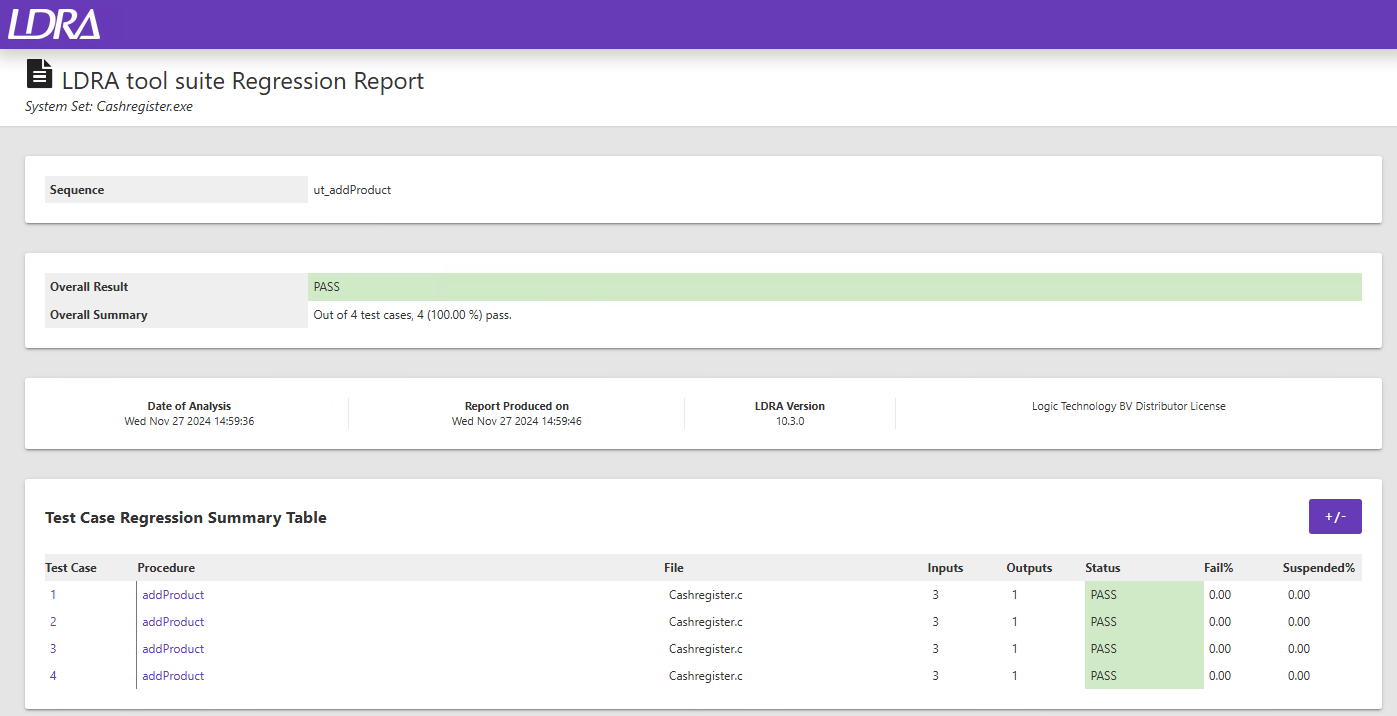Click the LDRA logo in the header
The height and width of the screenshot is (716, 1397).
point(54,24)
